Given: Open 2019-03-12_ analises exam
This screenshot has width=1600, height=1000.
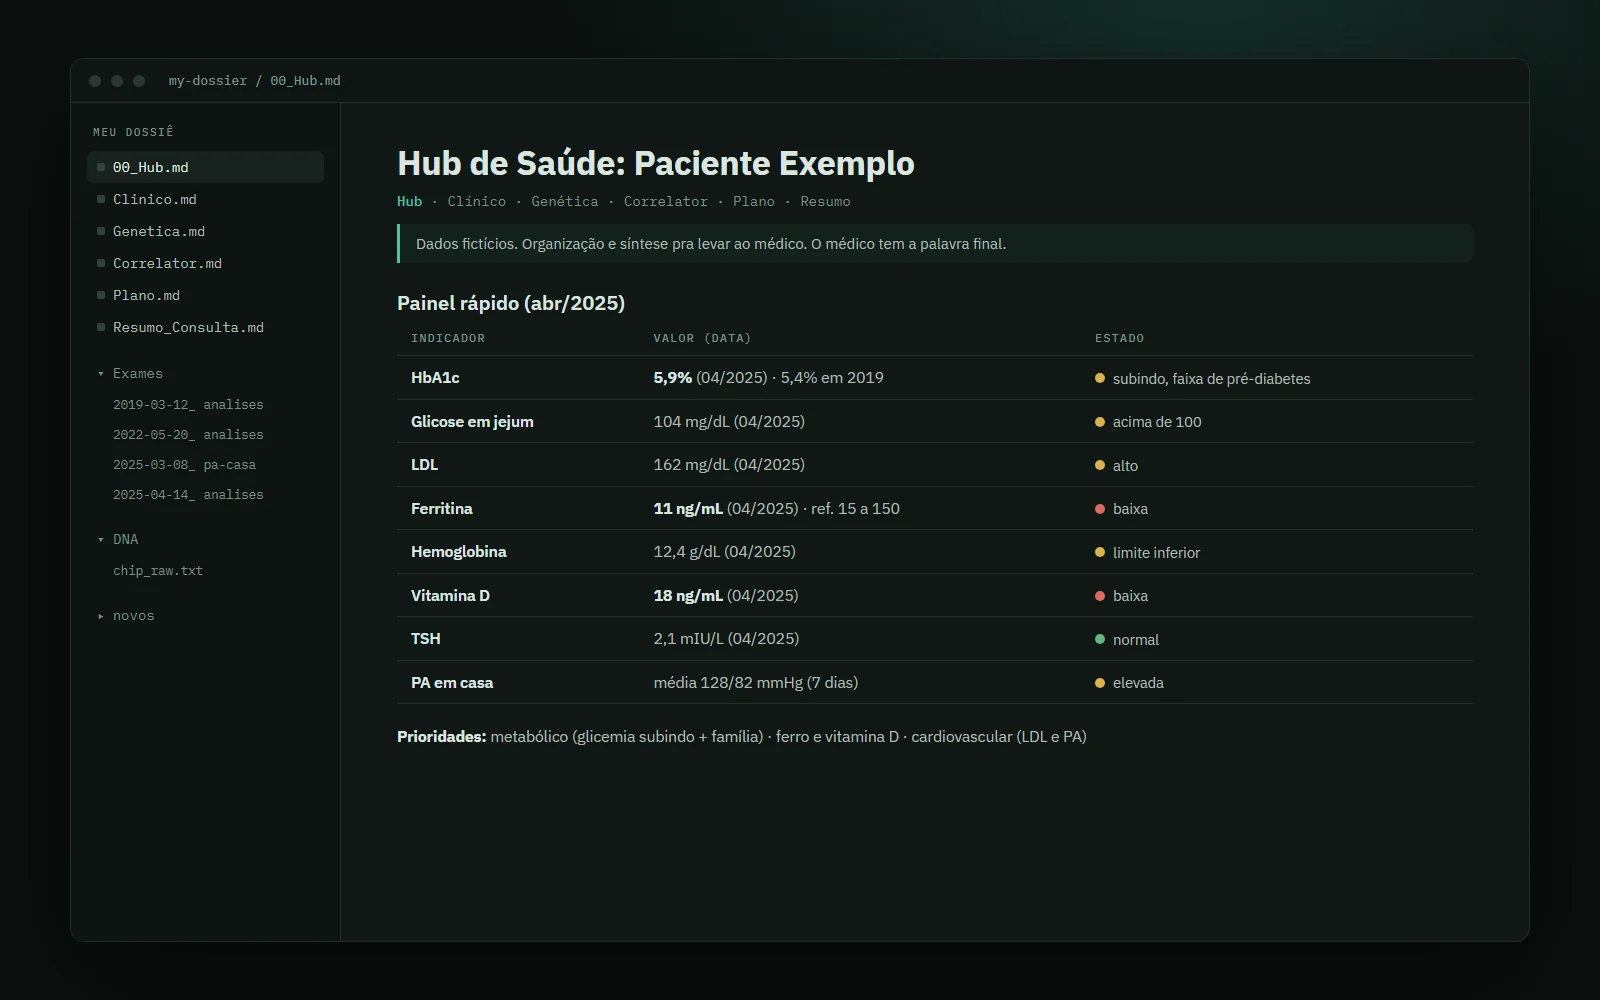Looking at the screenshot, I should click(x=188, y=404).
